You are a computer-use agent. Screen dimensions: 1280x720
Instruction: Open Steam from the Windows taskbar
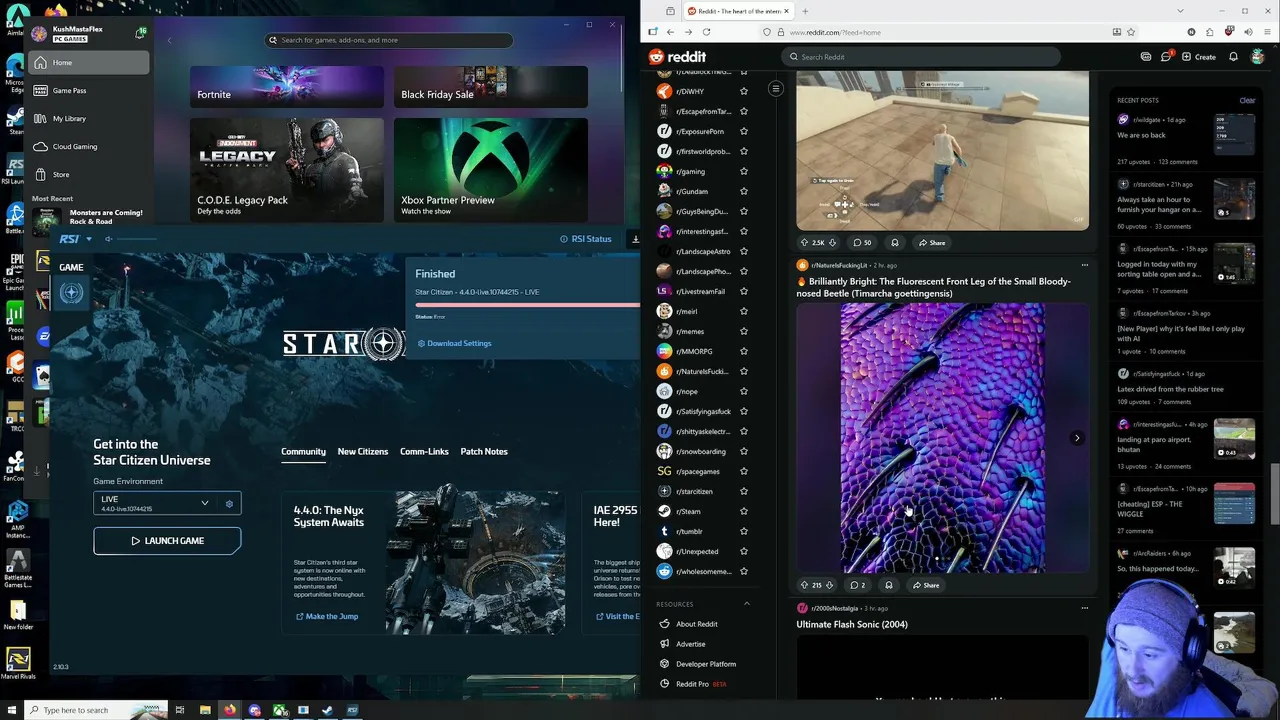click(328, 710)
